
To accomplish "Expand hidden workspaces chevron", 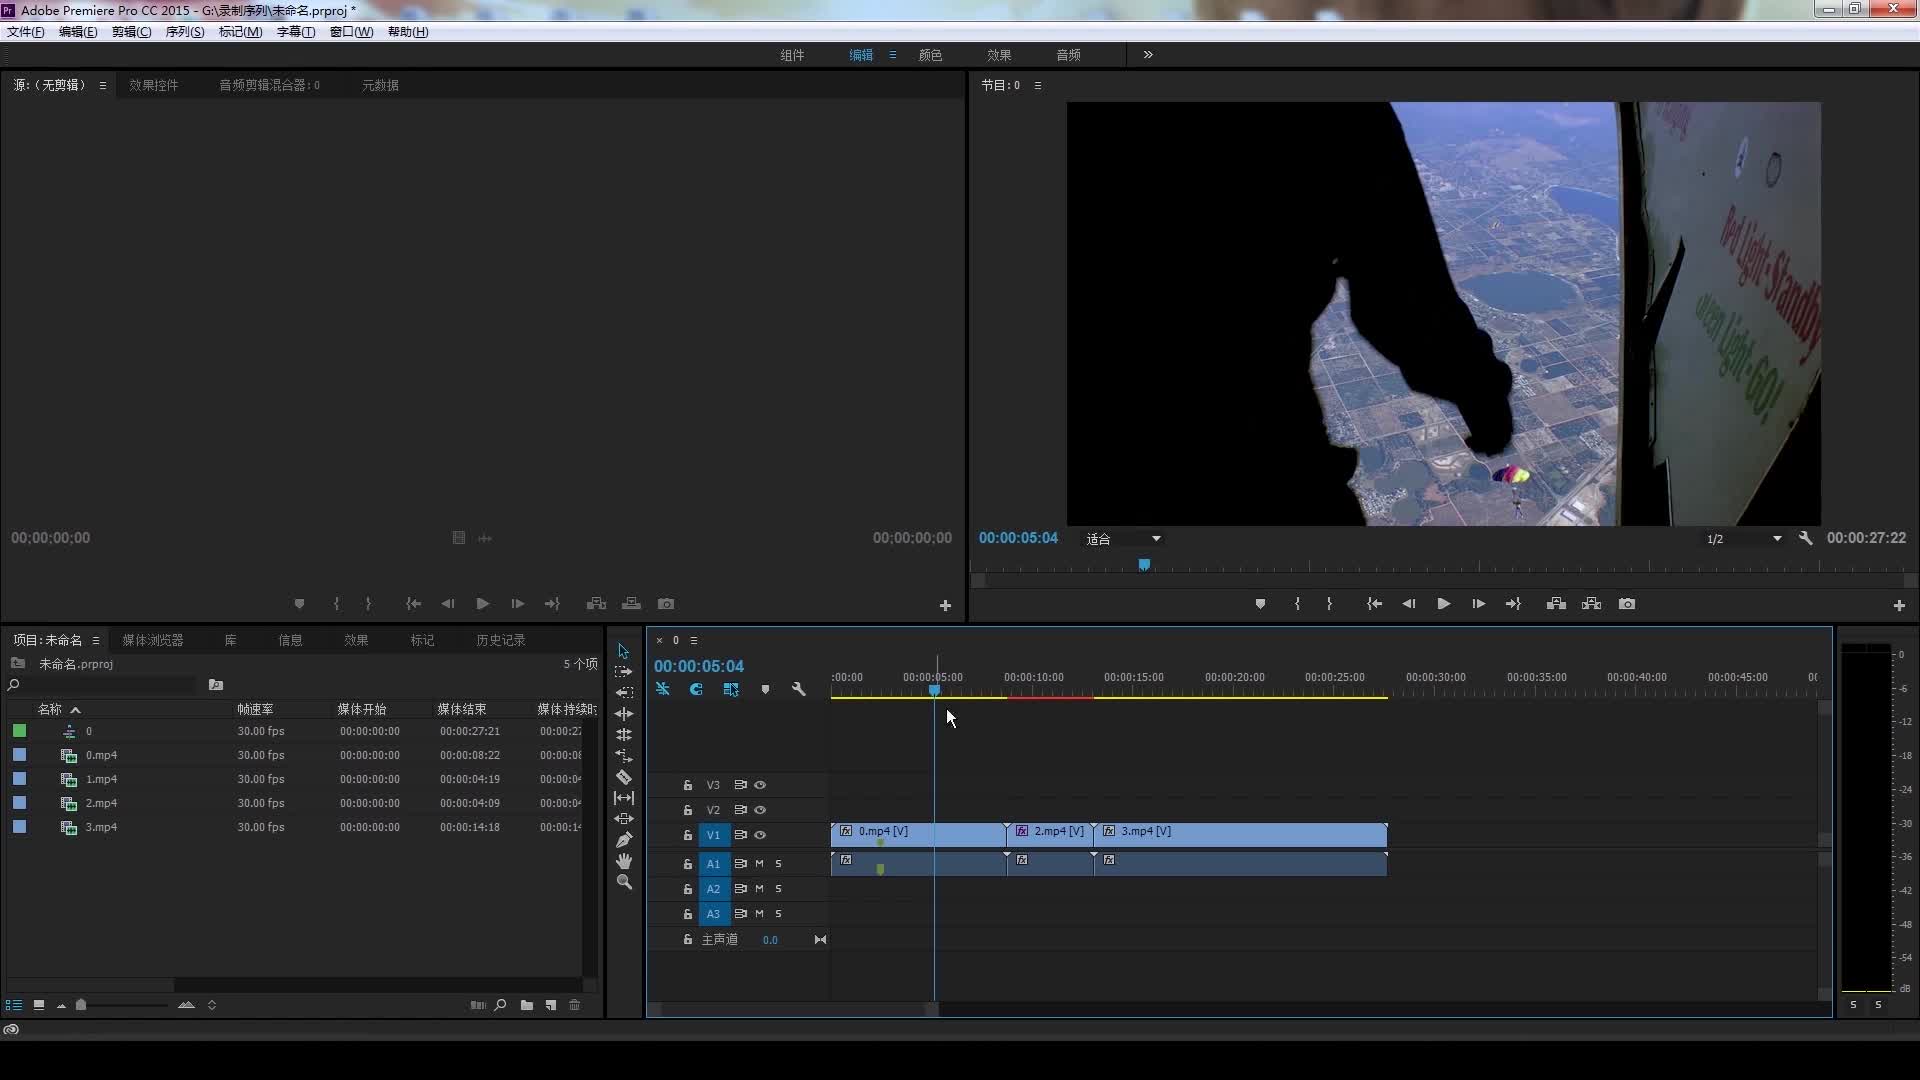I will [1148, 55].
